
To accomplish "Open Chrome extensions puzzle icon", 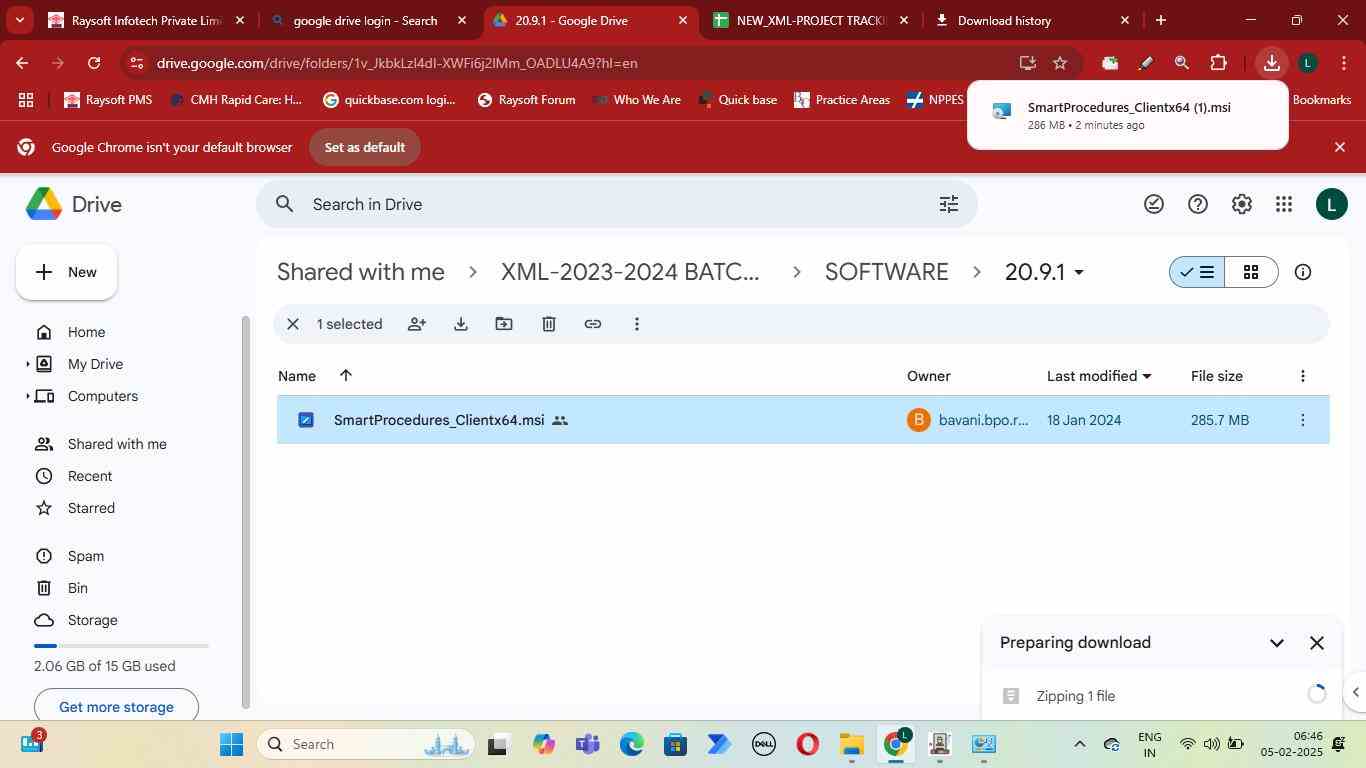I will point(1218,63).
